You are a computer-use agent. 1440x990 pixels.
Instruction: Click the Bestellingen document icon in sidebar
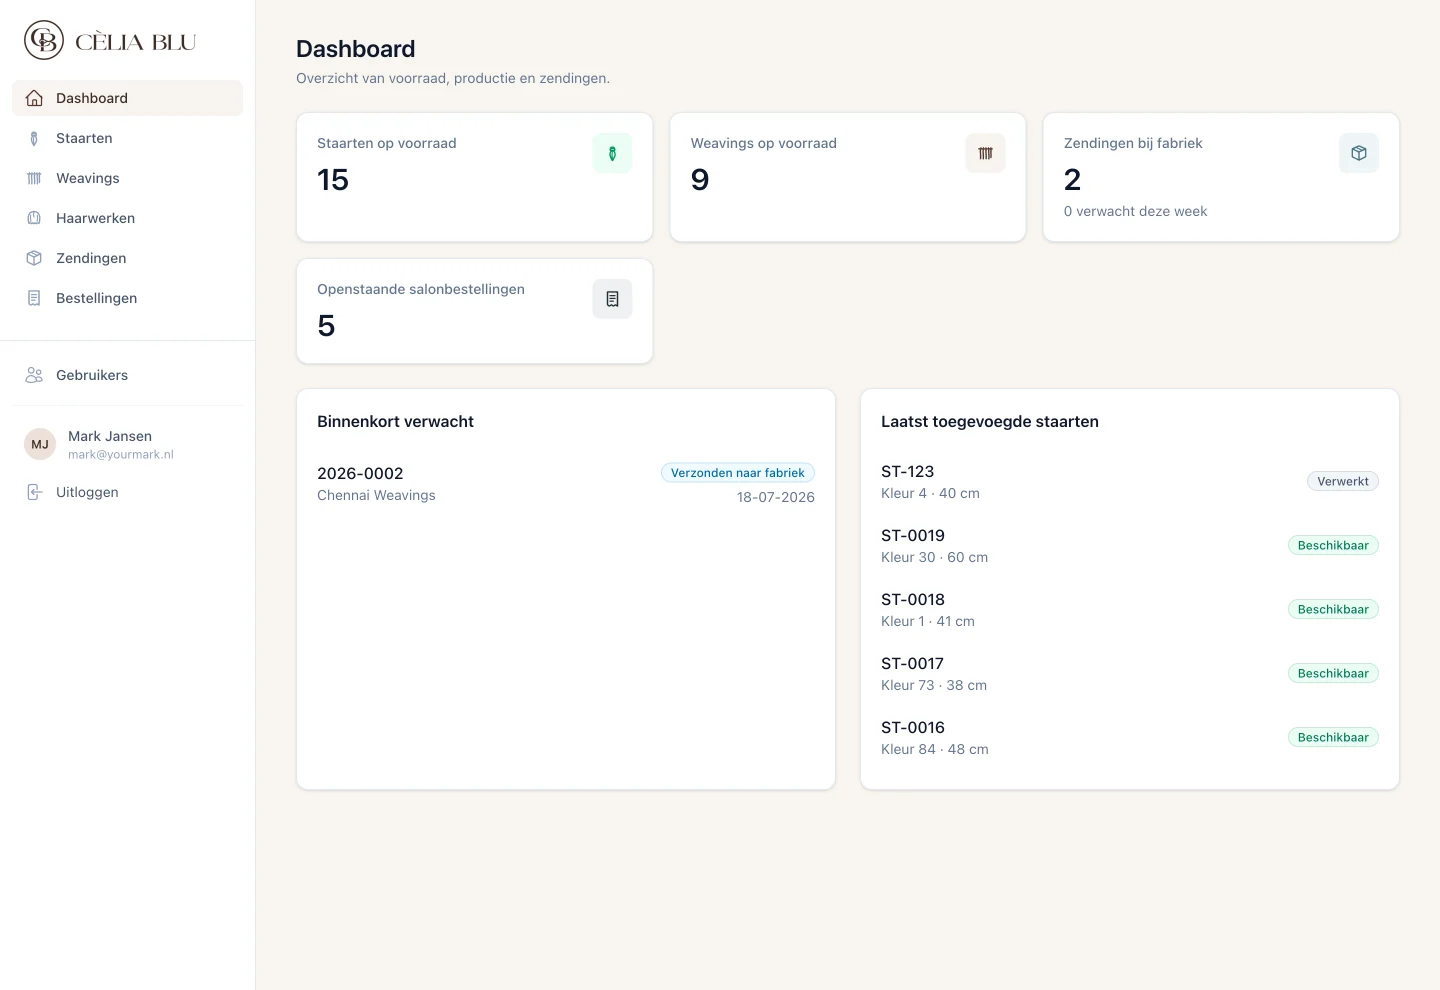[x=34, y=298]
